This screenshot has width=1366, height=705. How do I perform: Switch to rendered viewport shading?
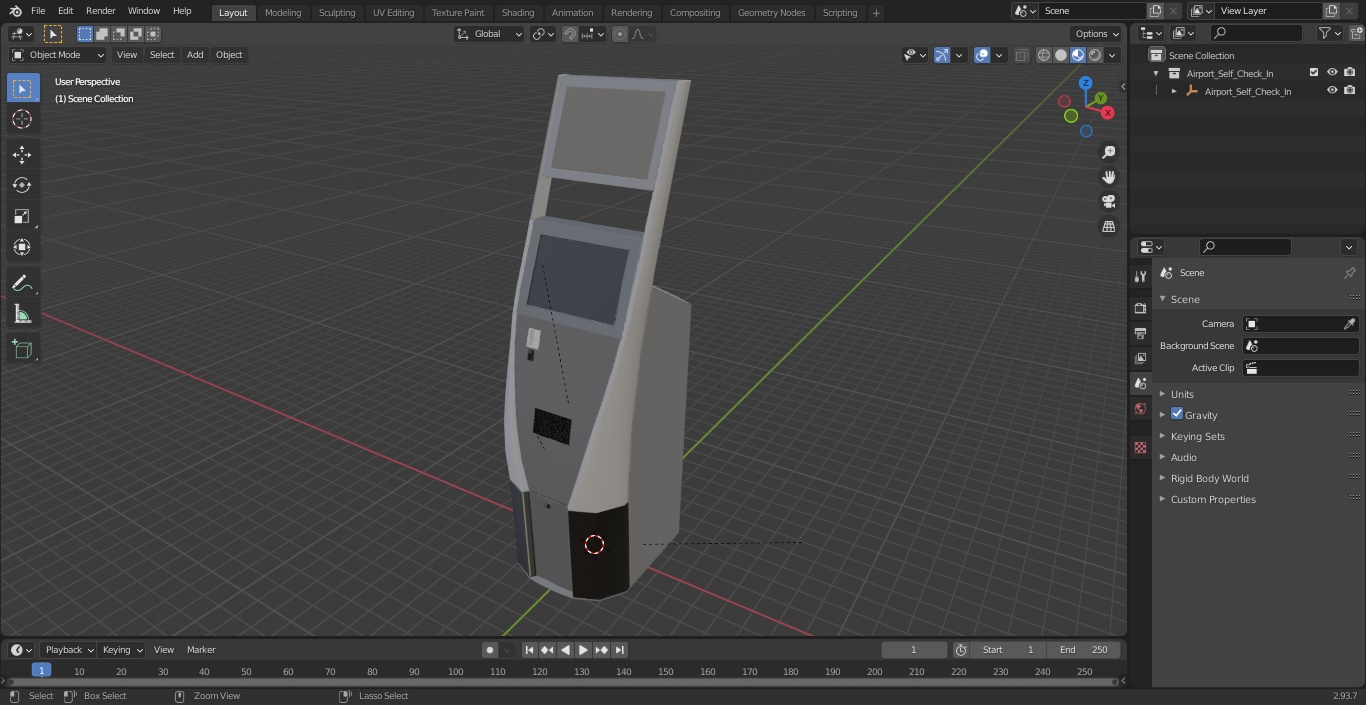[1095, 55]
